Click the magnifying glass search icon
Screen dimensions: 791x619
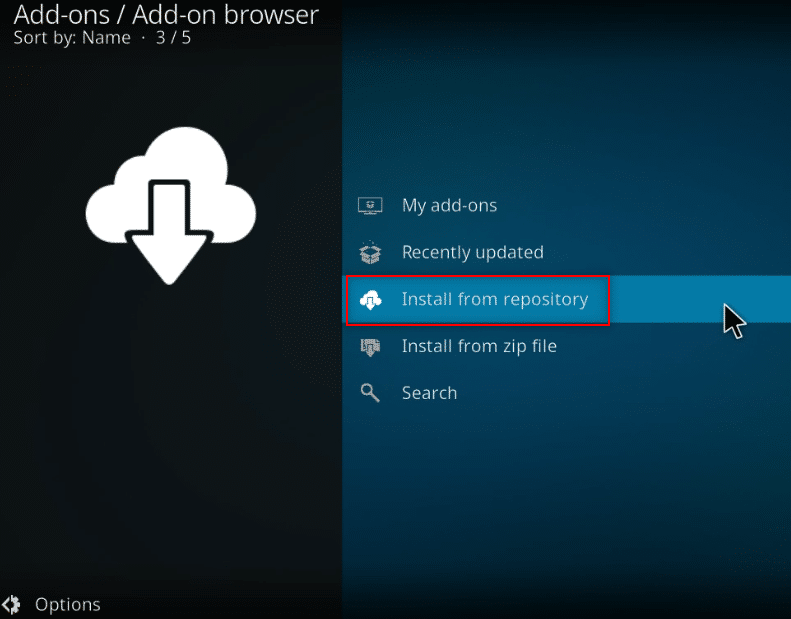pyautogui.click(x=370, y=392)
